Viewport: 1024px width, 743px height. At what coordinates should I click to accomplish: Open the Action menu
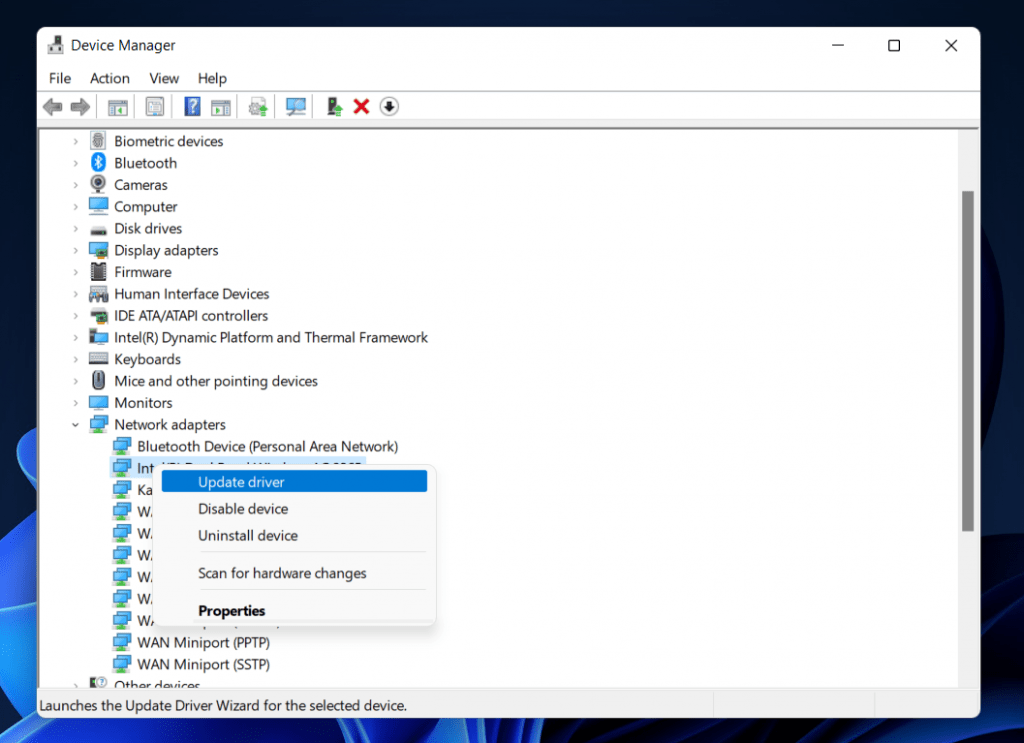click(x=110, y=78)
